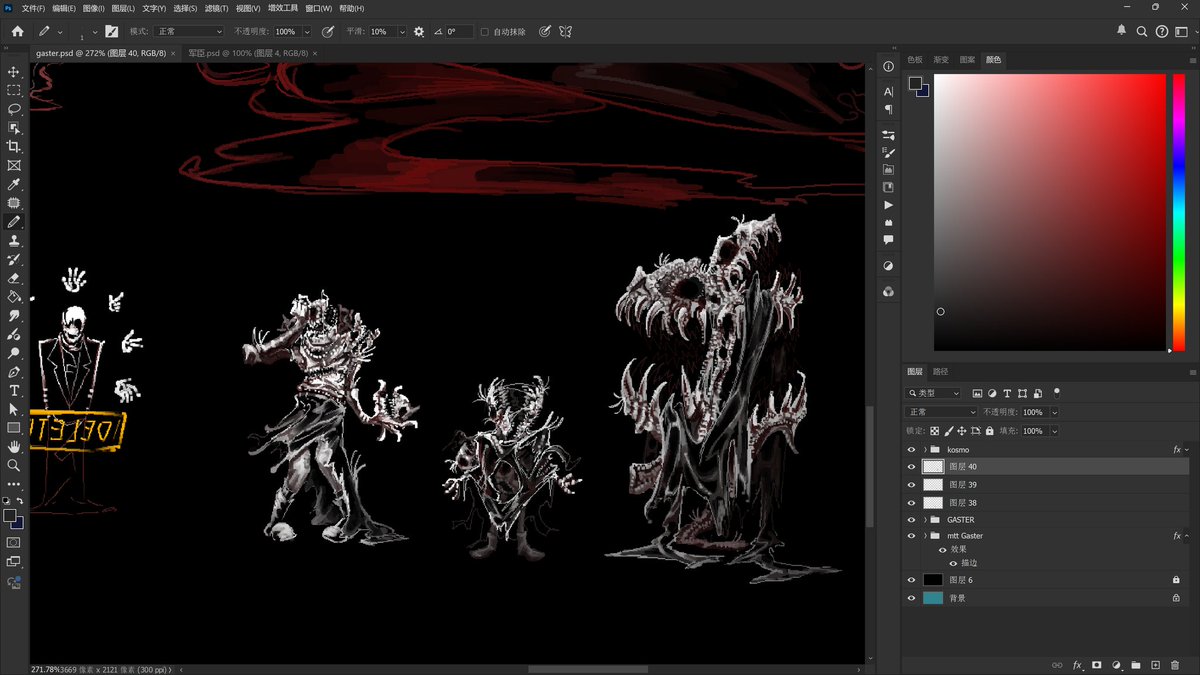This screenshot has height=675, width=1200.
Task: Hide the kosmo group
Action: [911, 450]
